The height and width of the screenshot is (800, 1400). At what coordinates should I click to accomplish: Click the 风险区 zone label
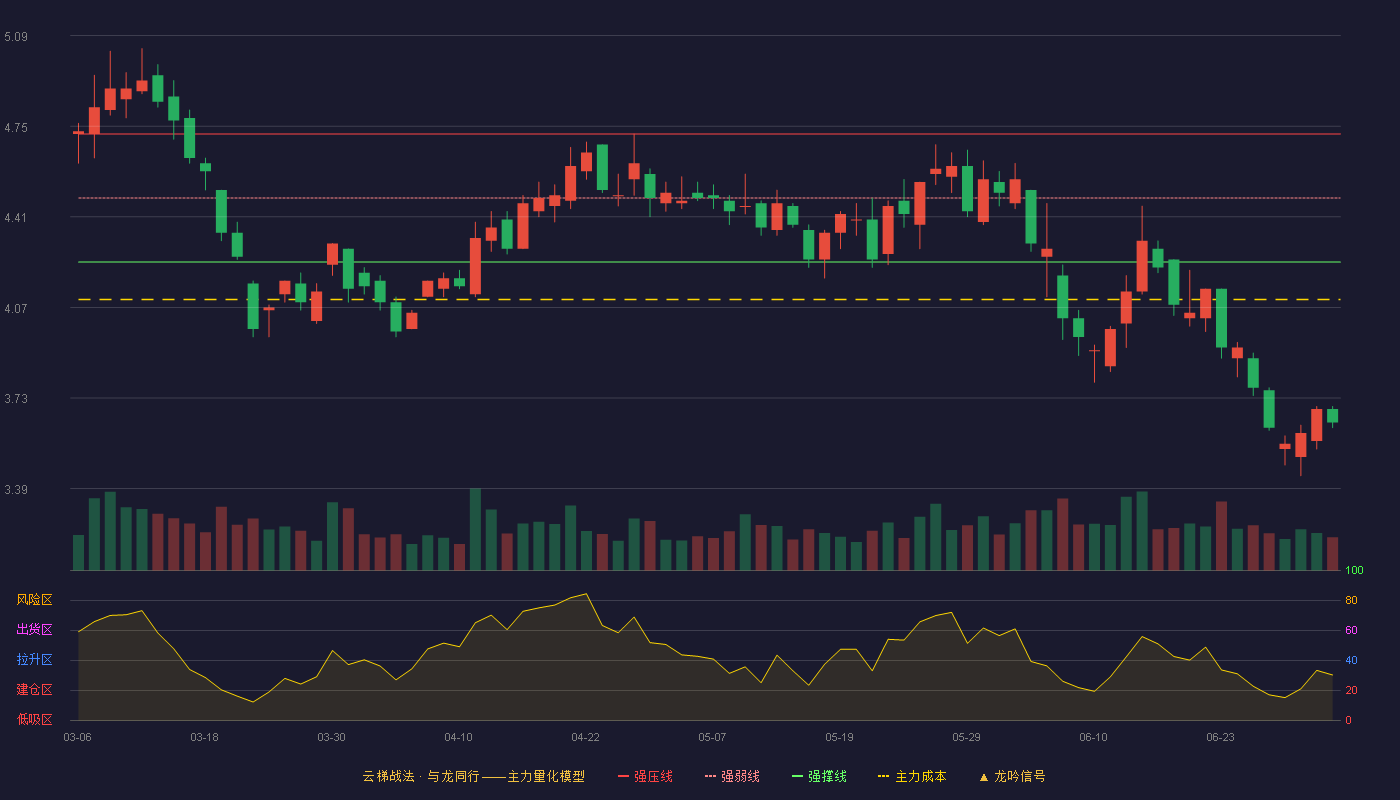[x=34, y=600]
